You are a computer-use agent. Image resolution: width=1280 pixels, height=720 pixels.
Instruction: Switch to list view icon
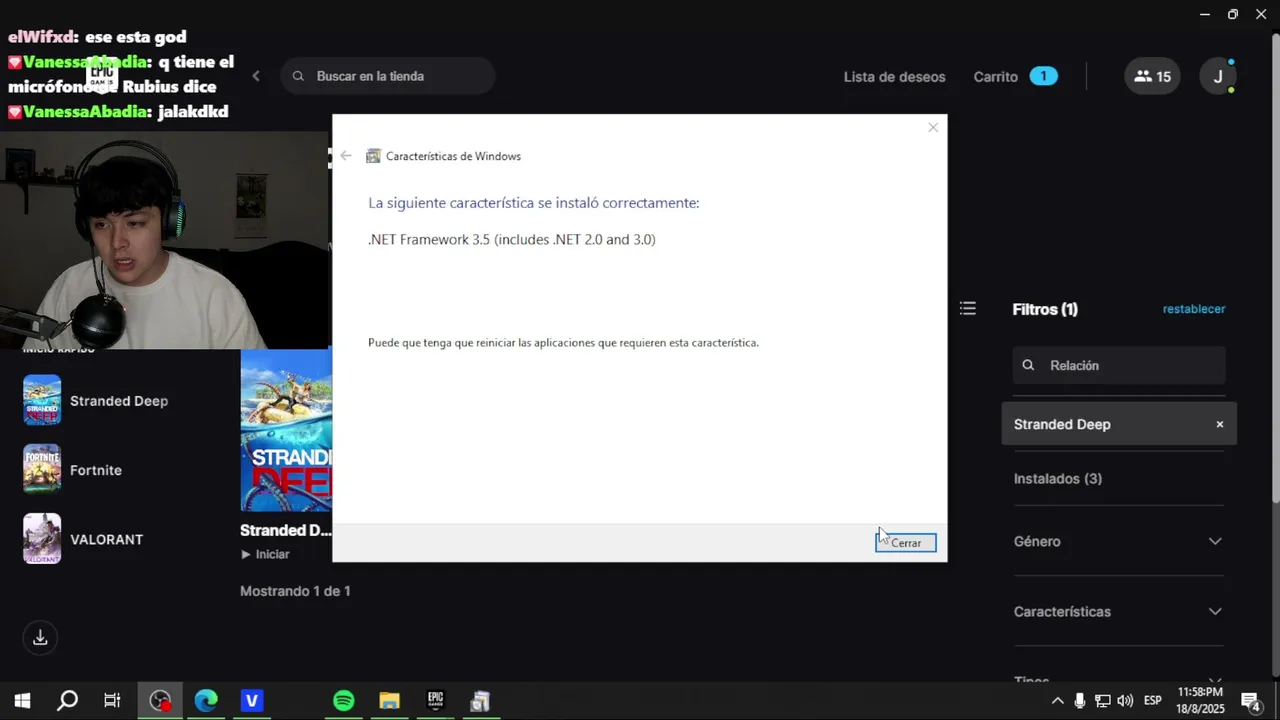(968, 309)
